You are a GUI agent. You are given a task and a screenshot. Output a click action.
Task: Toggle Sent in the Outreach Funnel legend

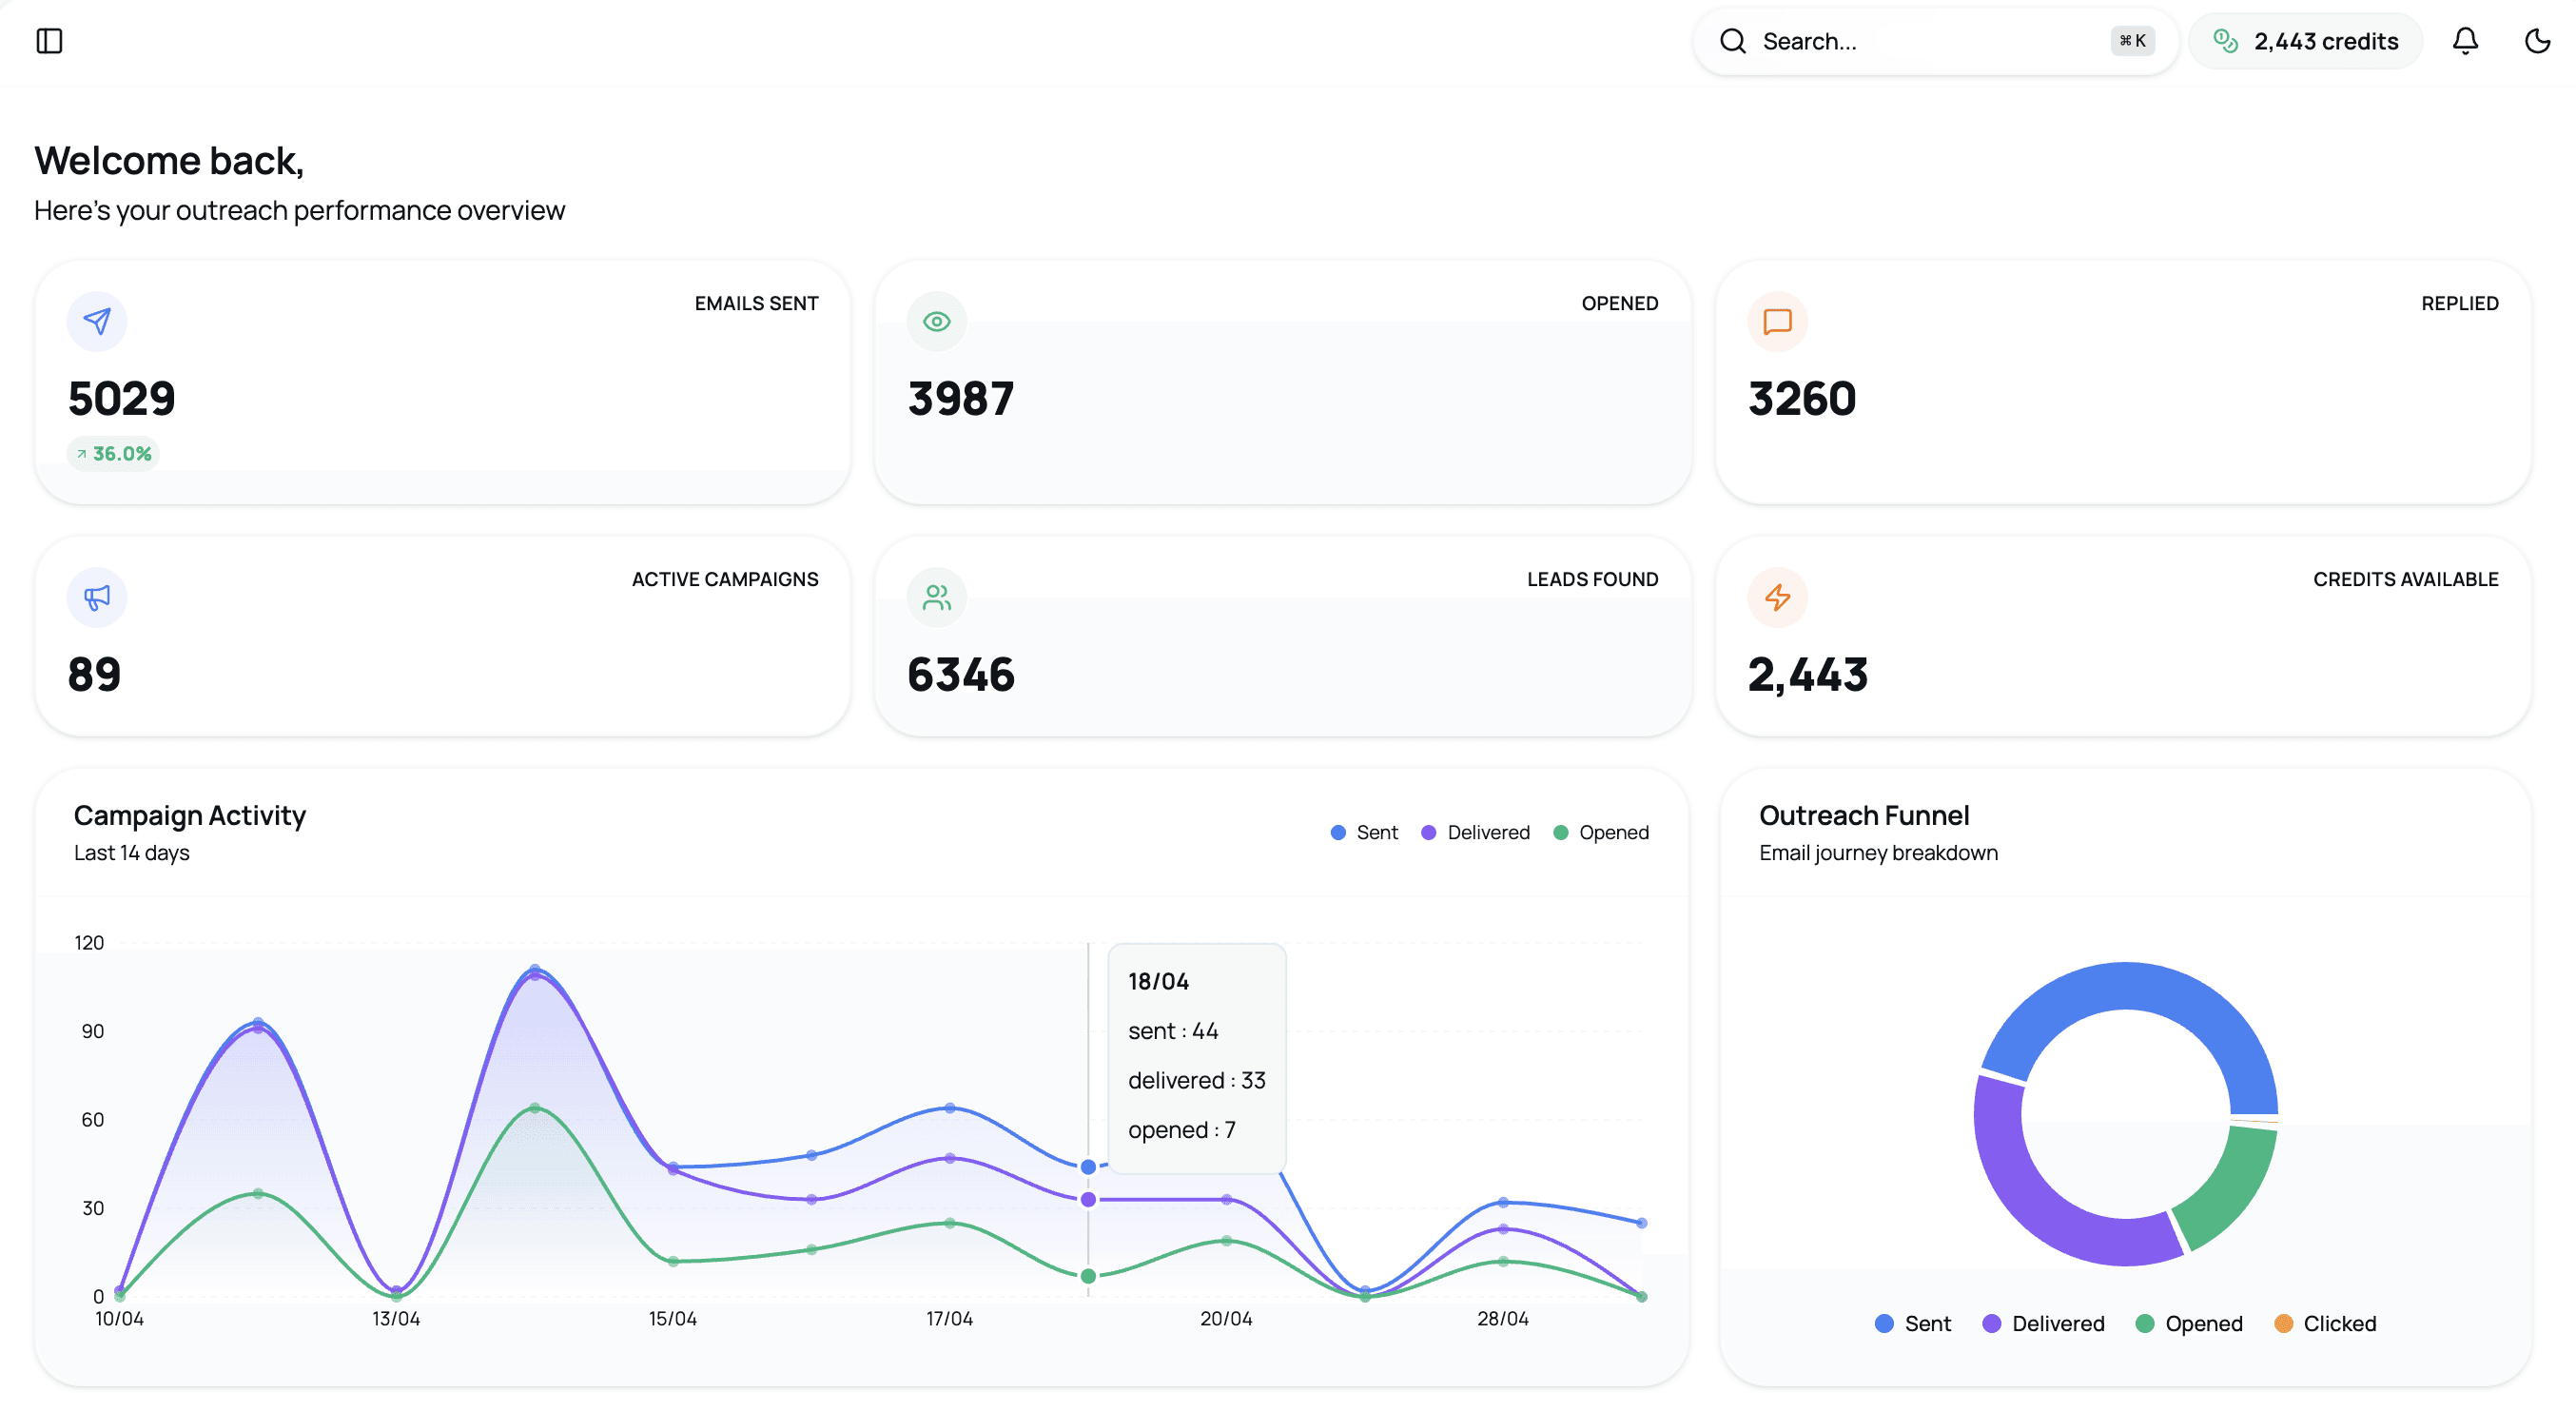coord(1913,1323)
